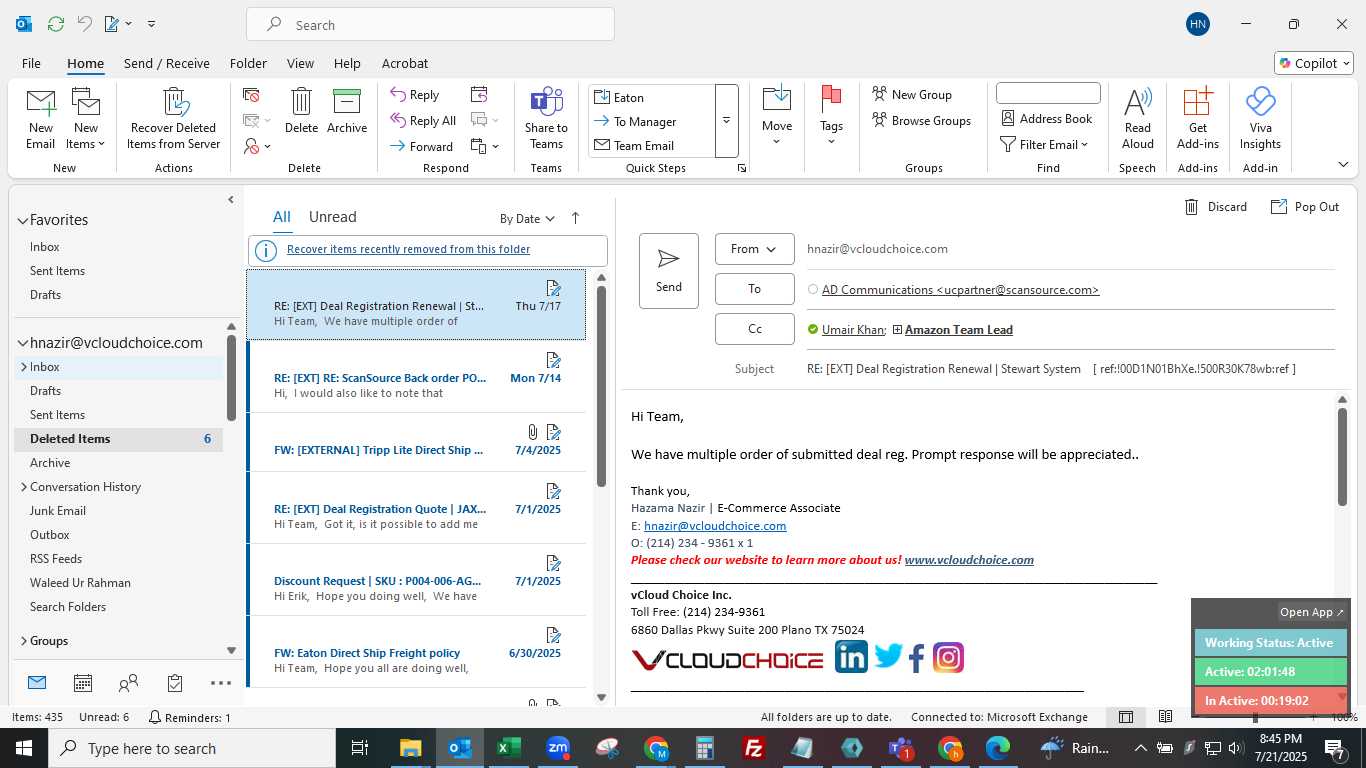Reverse the sort order arrow
The height and width of the screenshot is (768, 1366).
[x=575, y=218]
